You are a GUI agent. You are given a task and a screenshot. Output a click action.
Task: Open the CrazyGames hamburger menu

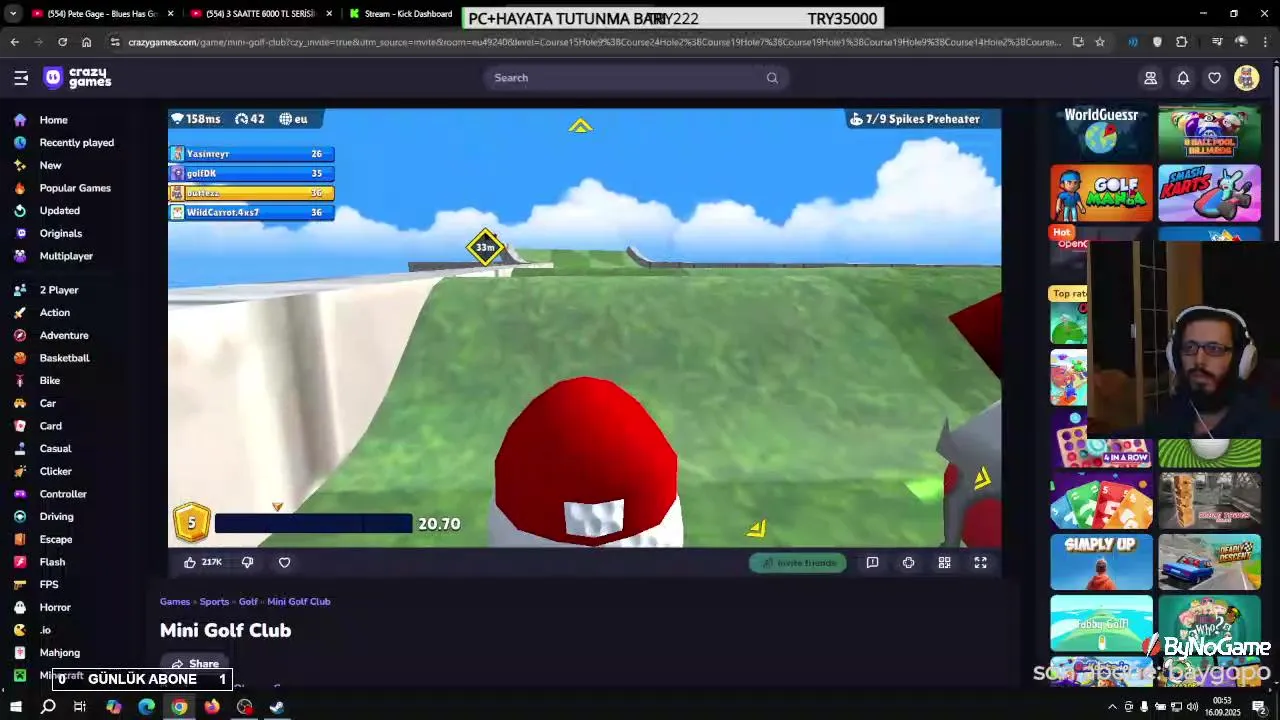[21, 78]
